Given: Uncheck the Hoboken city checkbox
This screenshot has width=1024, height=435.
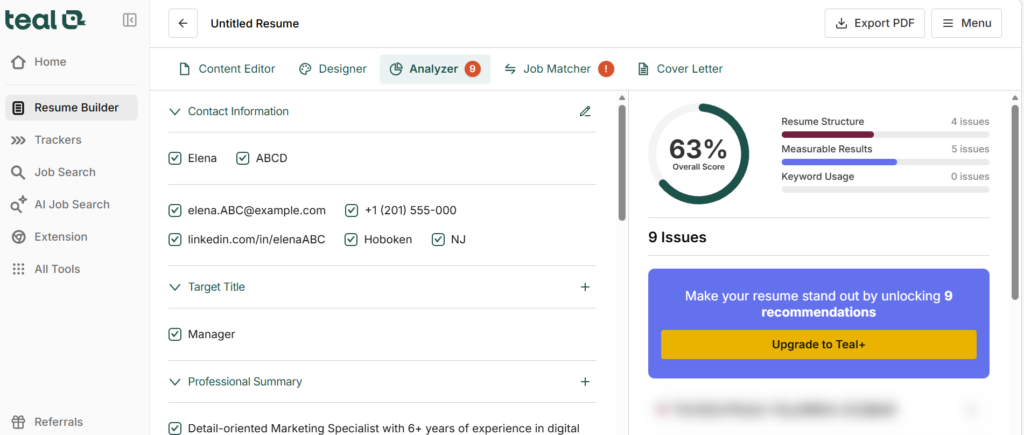Looking at the screenshot, I should pos(351,240).
